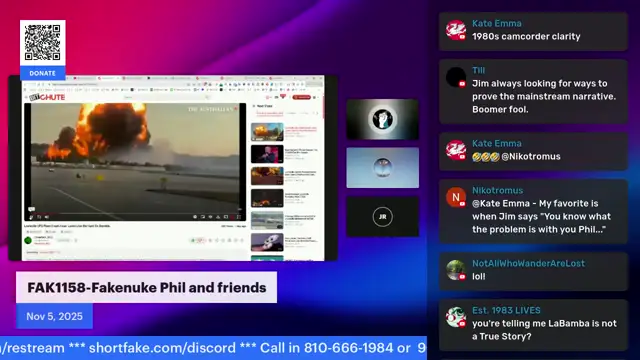Click the Est. 1983 LIVES username

pyautogui.click(x=506, y=311)
